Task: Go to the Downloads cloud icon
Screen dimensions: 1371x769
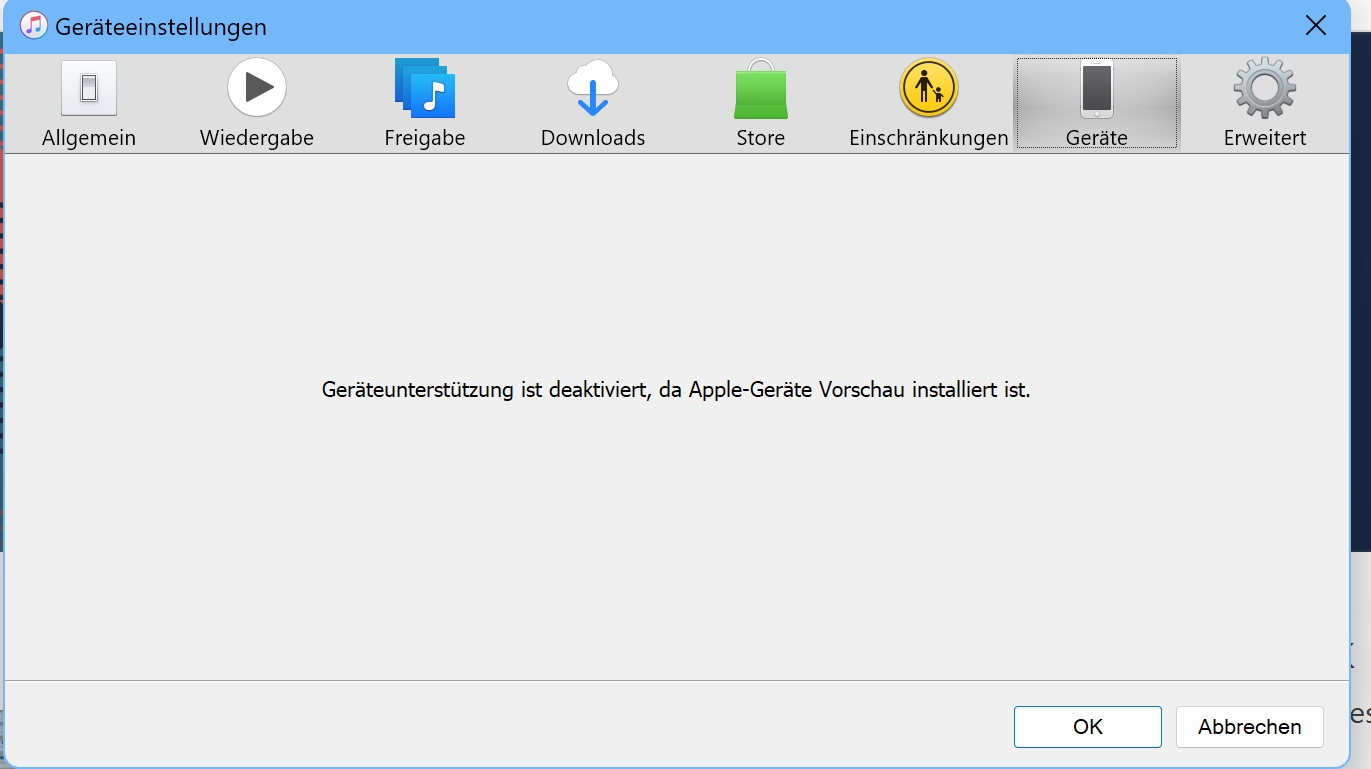Action: pyautogui.click(x=593, y=89)
